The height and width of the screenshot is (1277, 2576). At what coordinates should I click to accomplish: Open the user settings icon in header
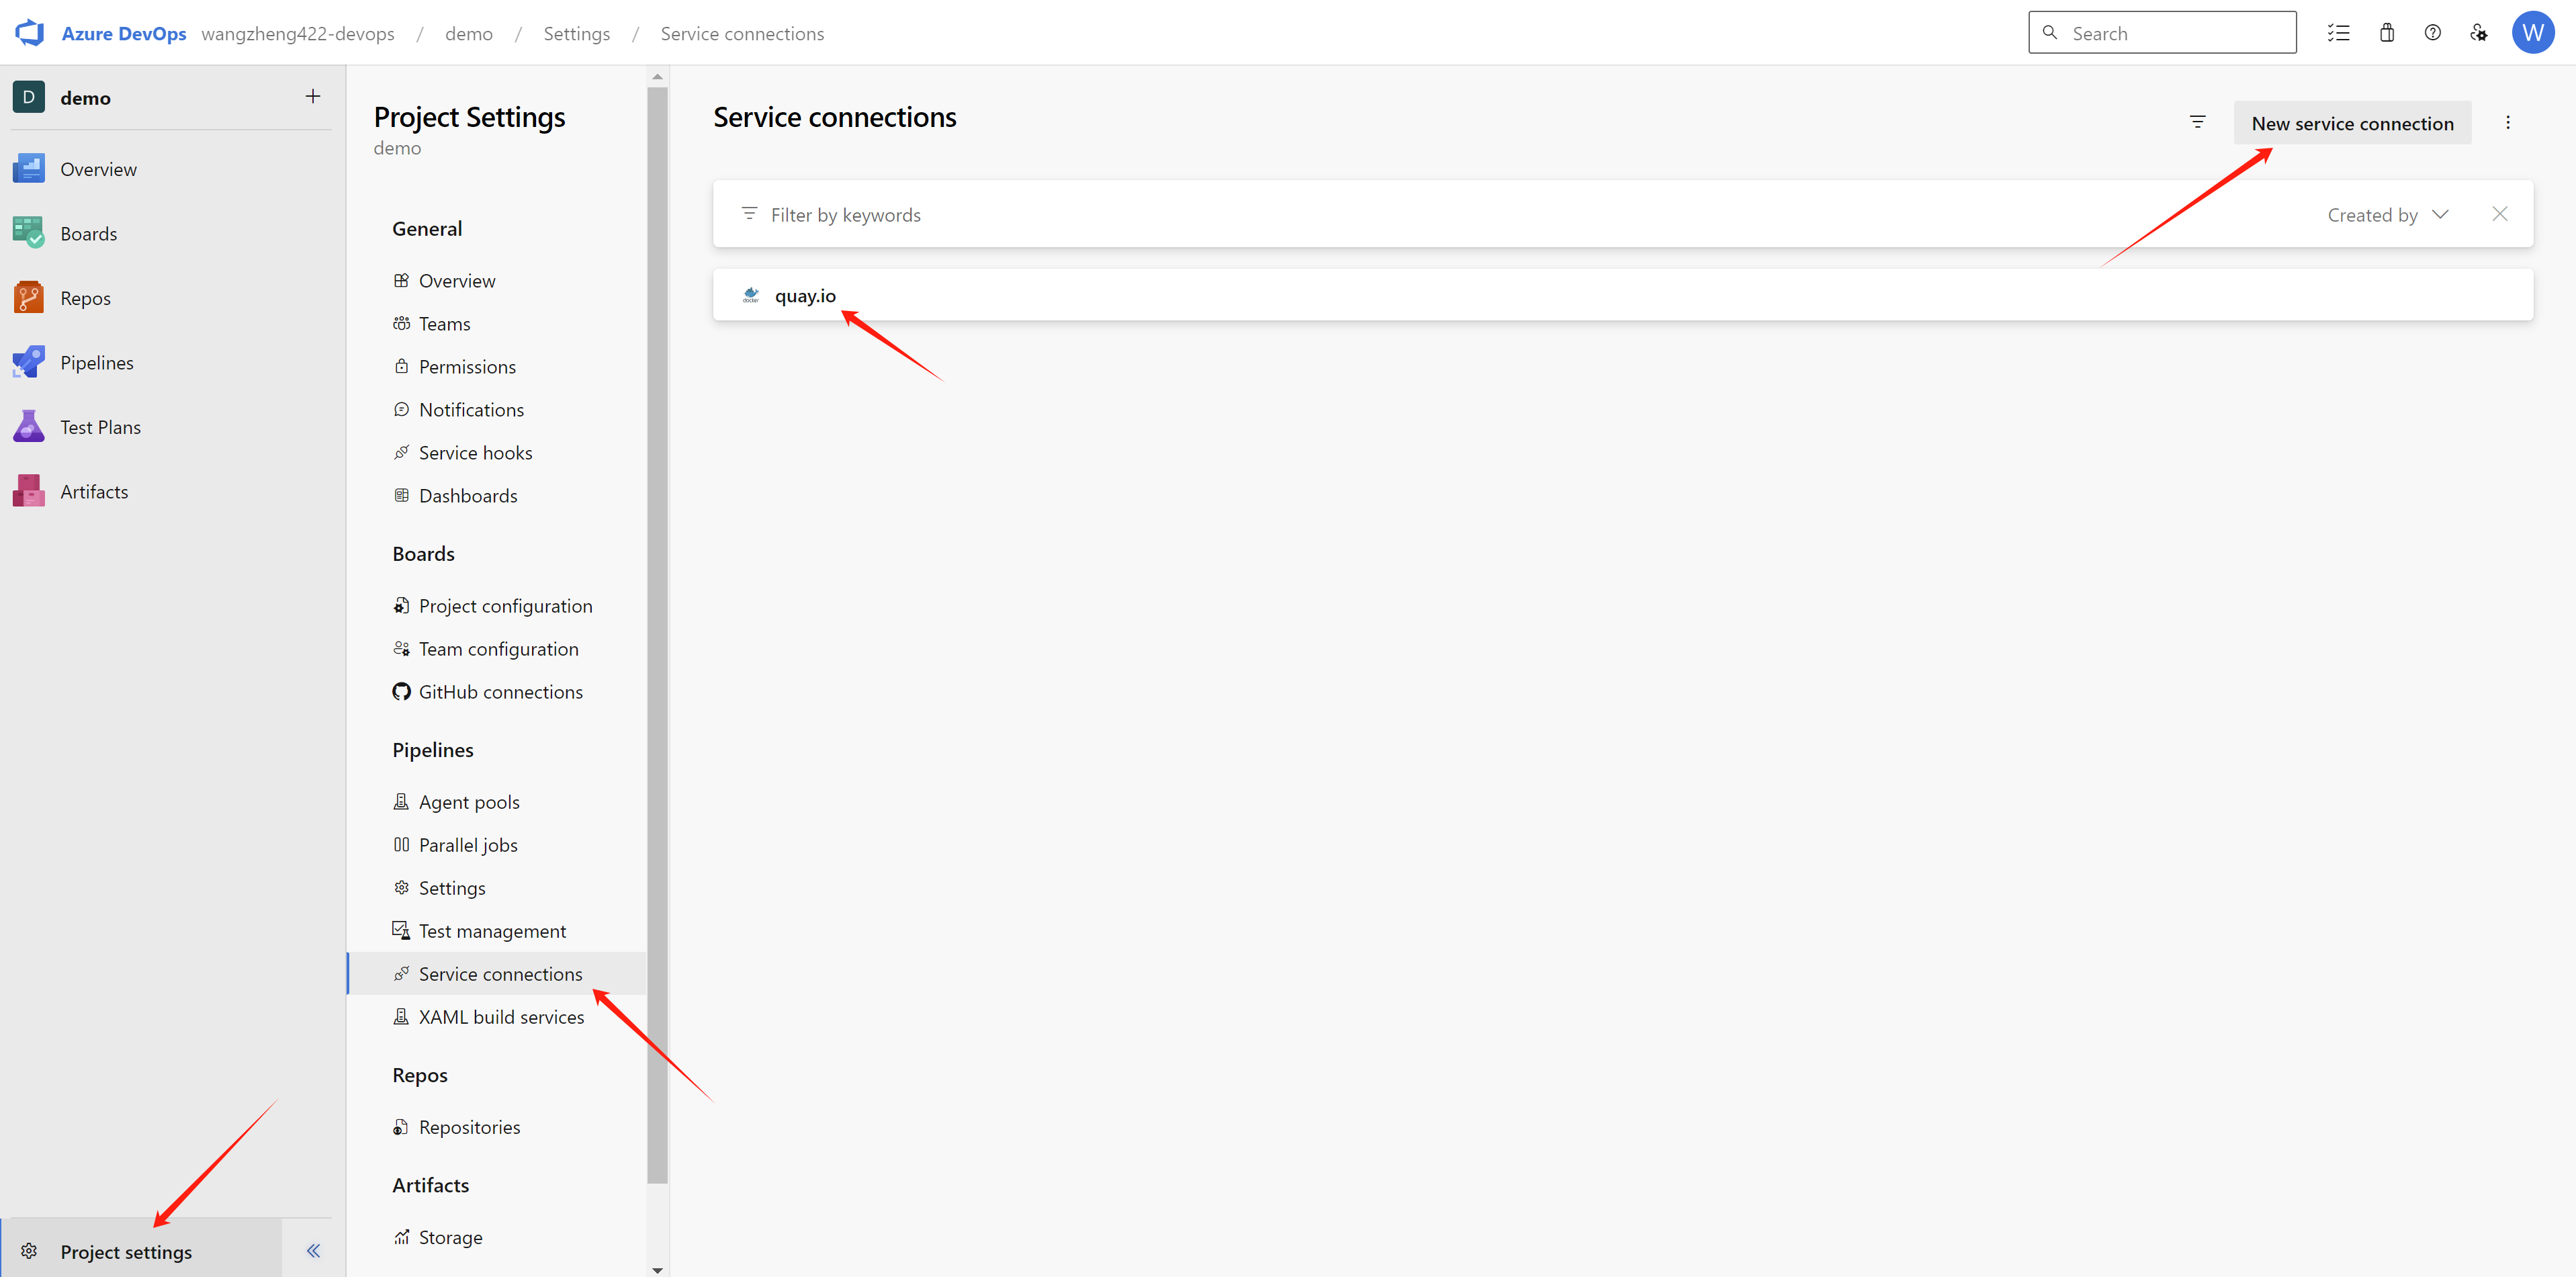tap(2478, 33)
